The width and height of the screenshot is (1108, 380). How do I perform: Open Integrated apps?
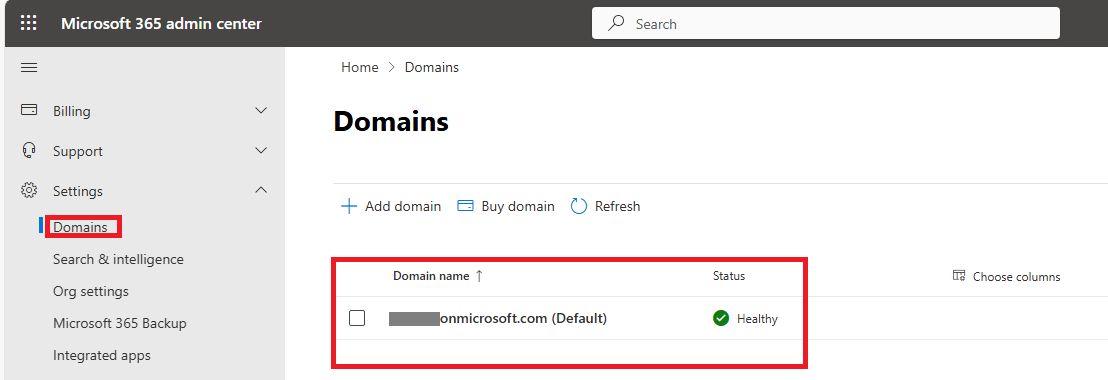[102, 355]
